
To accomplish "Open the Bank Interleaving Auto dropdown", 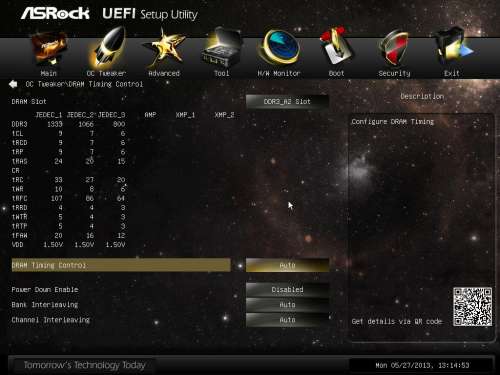I will click(287, 305).
